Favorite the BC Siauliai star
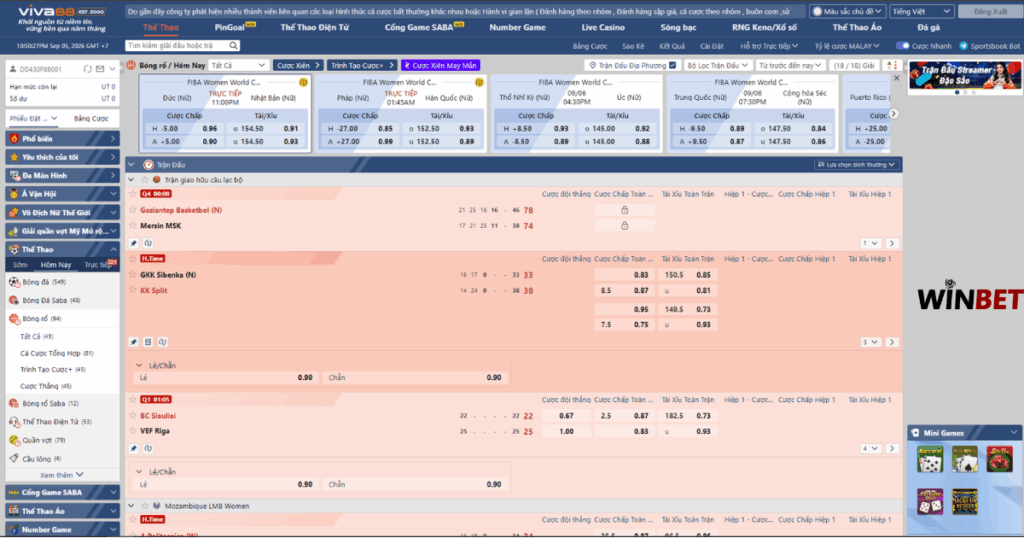The height and width of the screenshot is (538, 1024). pos(133,415)
